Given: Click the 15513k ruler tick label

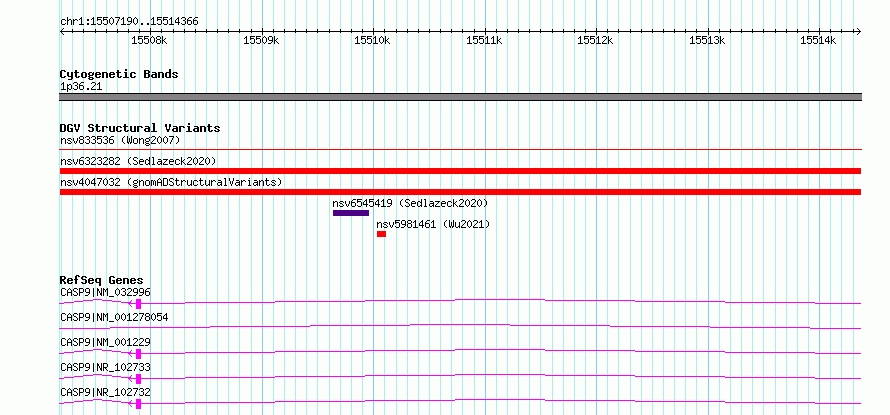Looking at the screenshot, I should [x=707, y=40].
